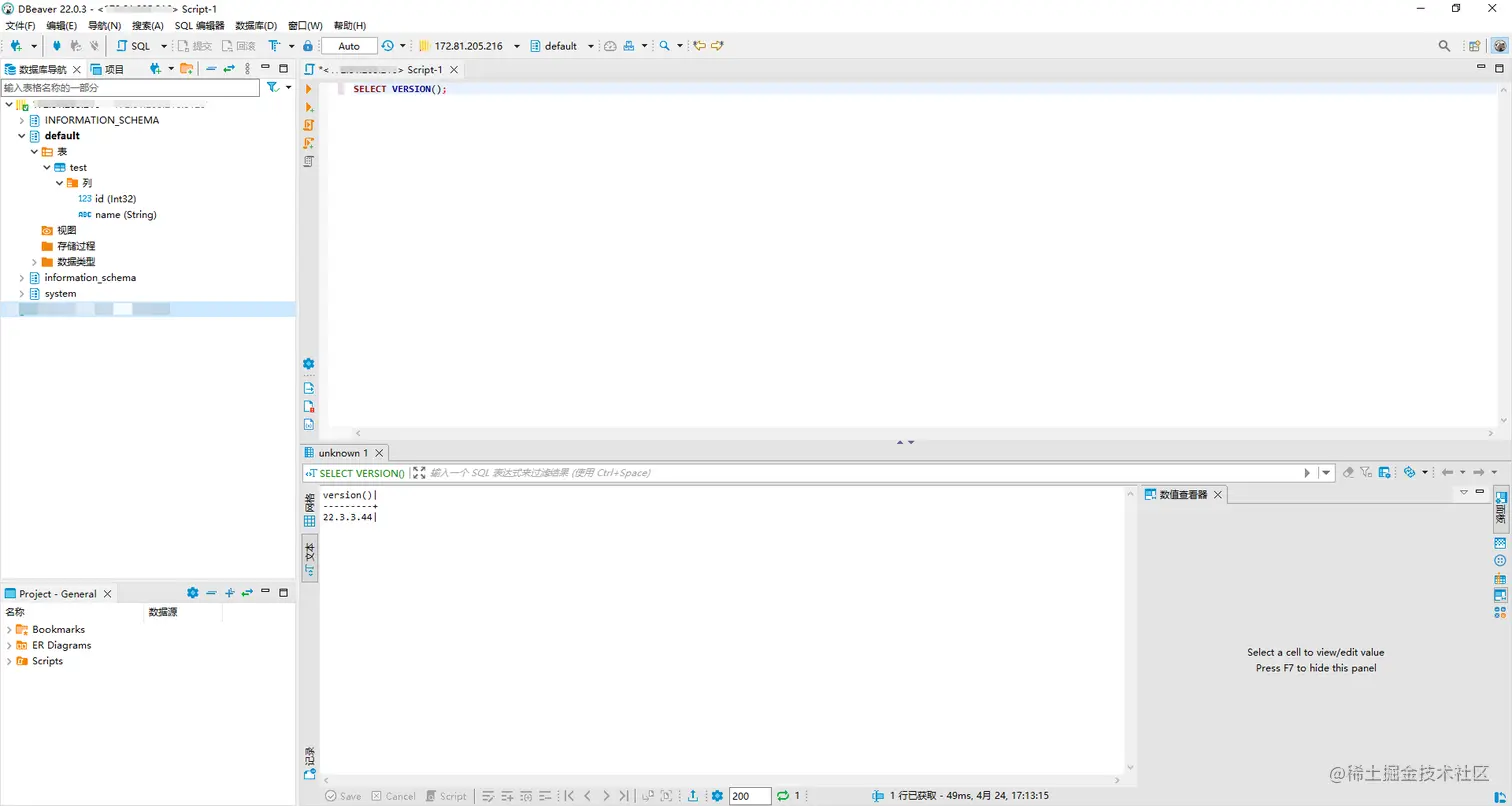Open the 编辑(E) menu
Screen dimensions: 1512x806
[x=61, y=25]
